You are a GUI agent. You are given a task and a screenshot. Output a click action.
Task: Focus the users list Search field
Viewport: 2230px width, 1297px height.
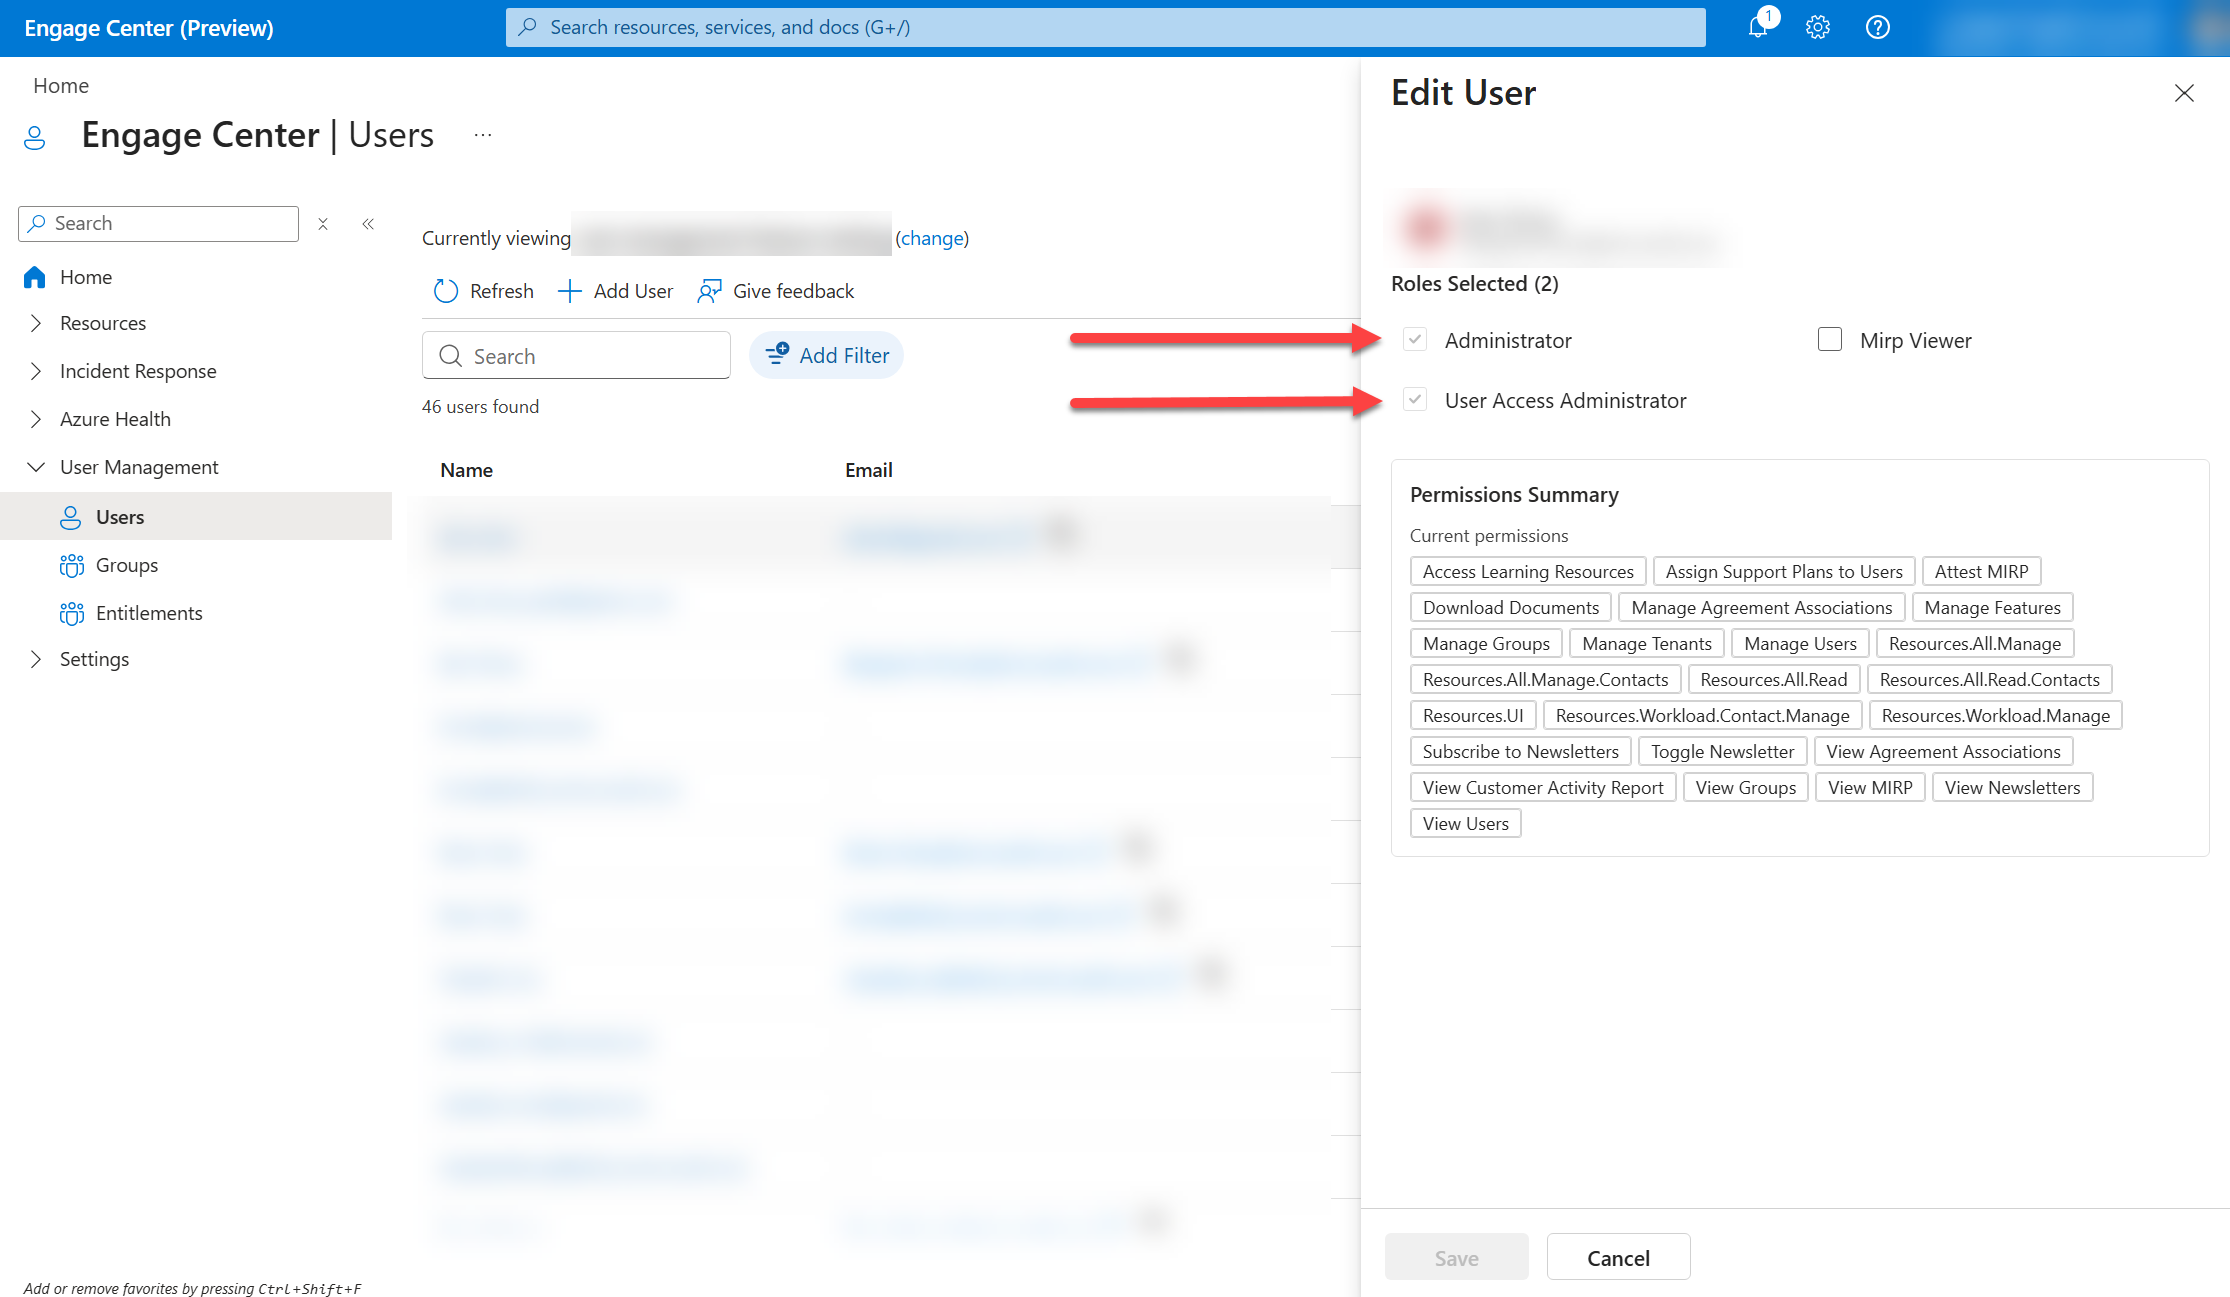point(576,356)
